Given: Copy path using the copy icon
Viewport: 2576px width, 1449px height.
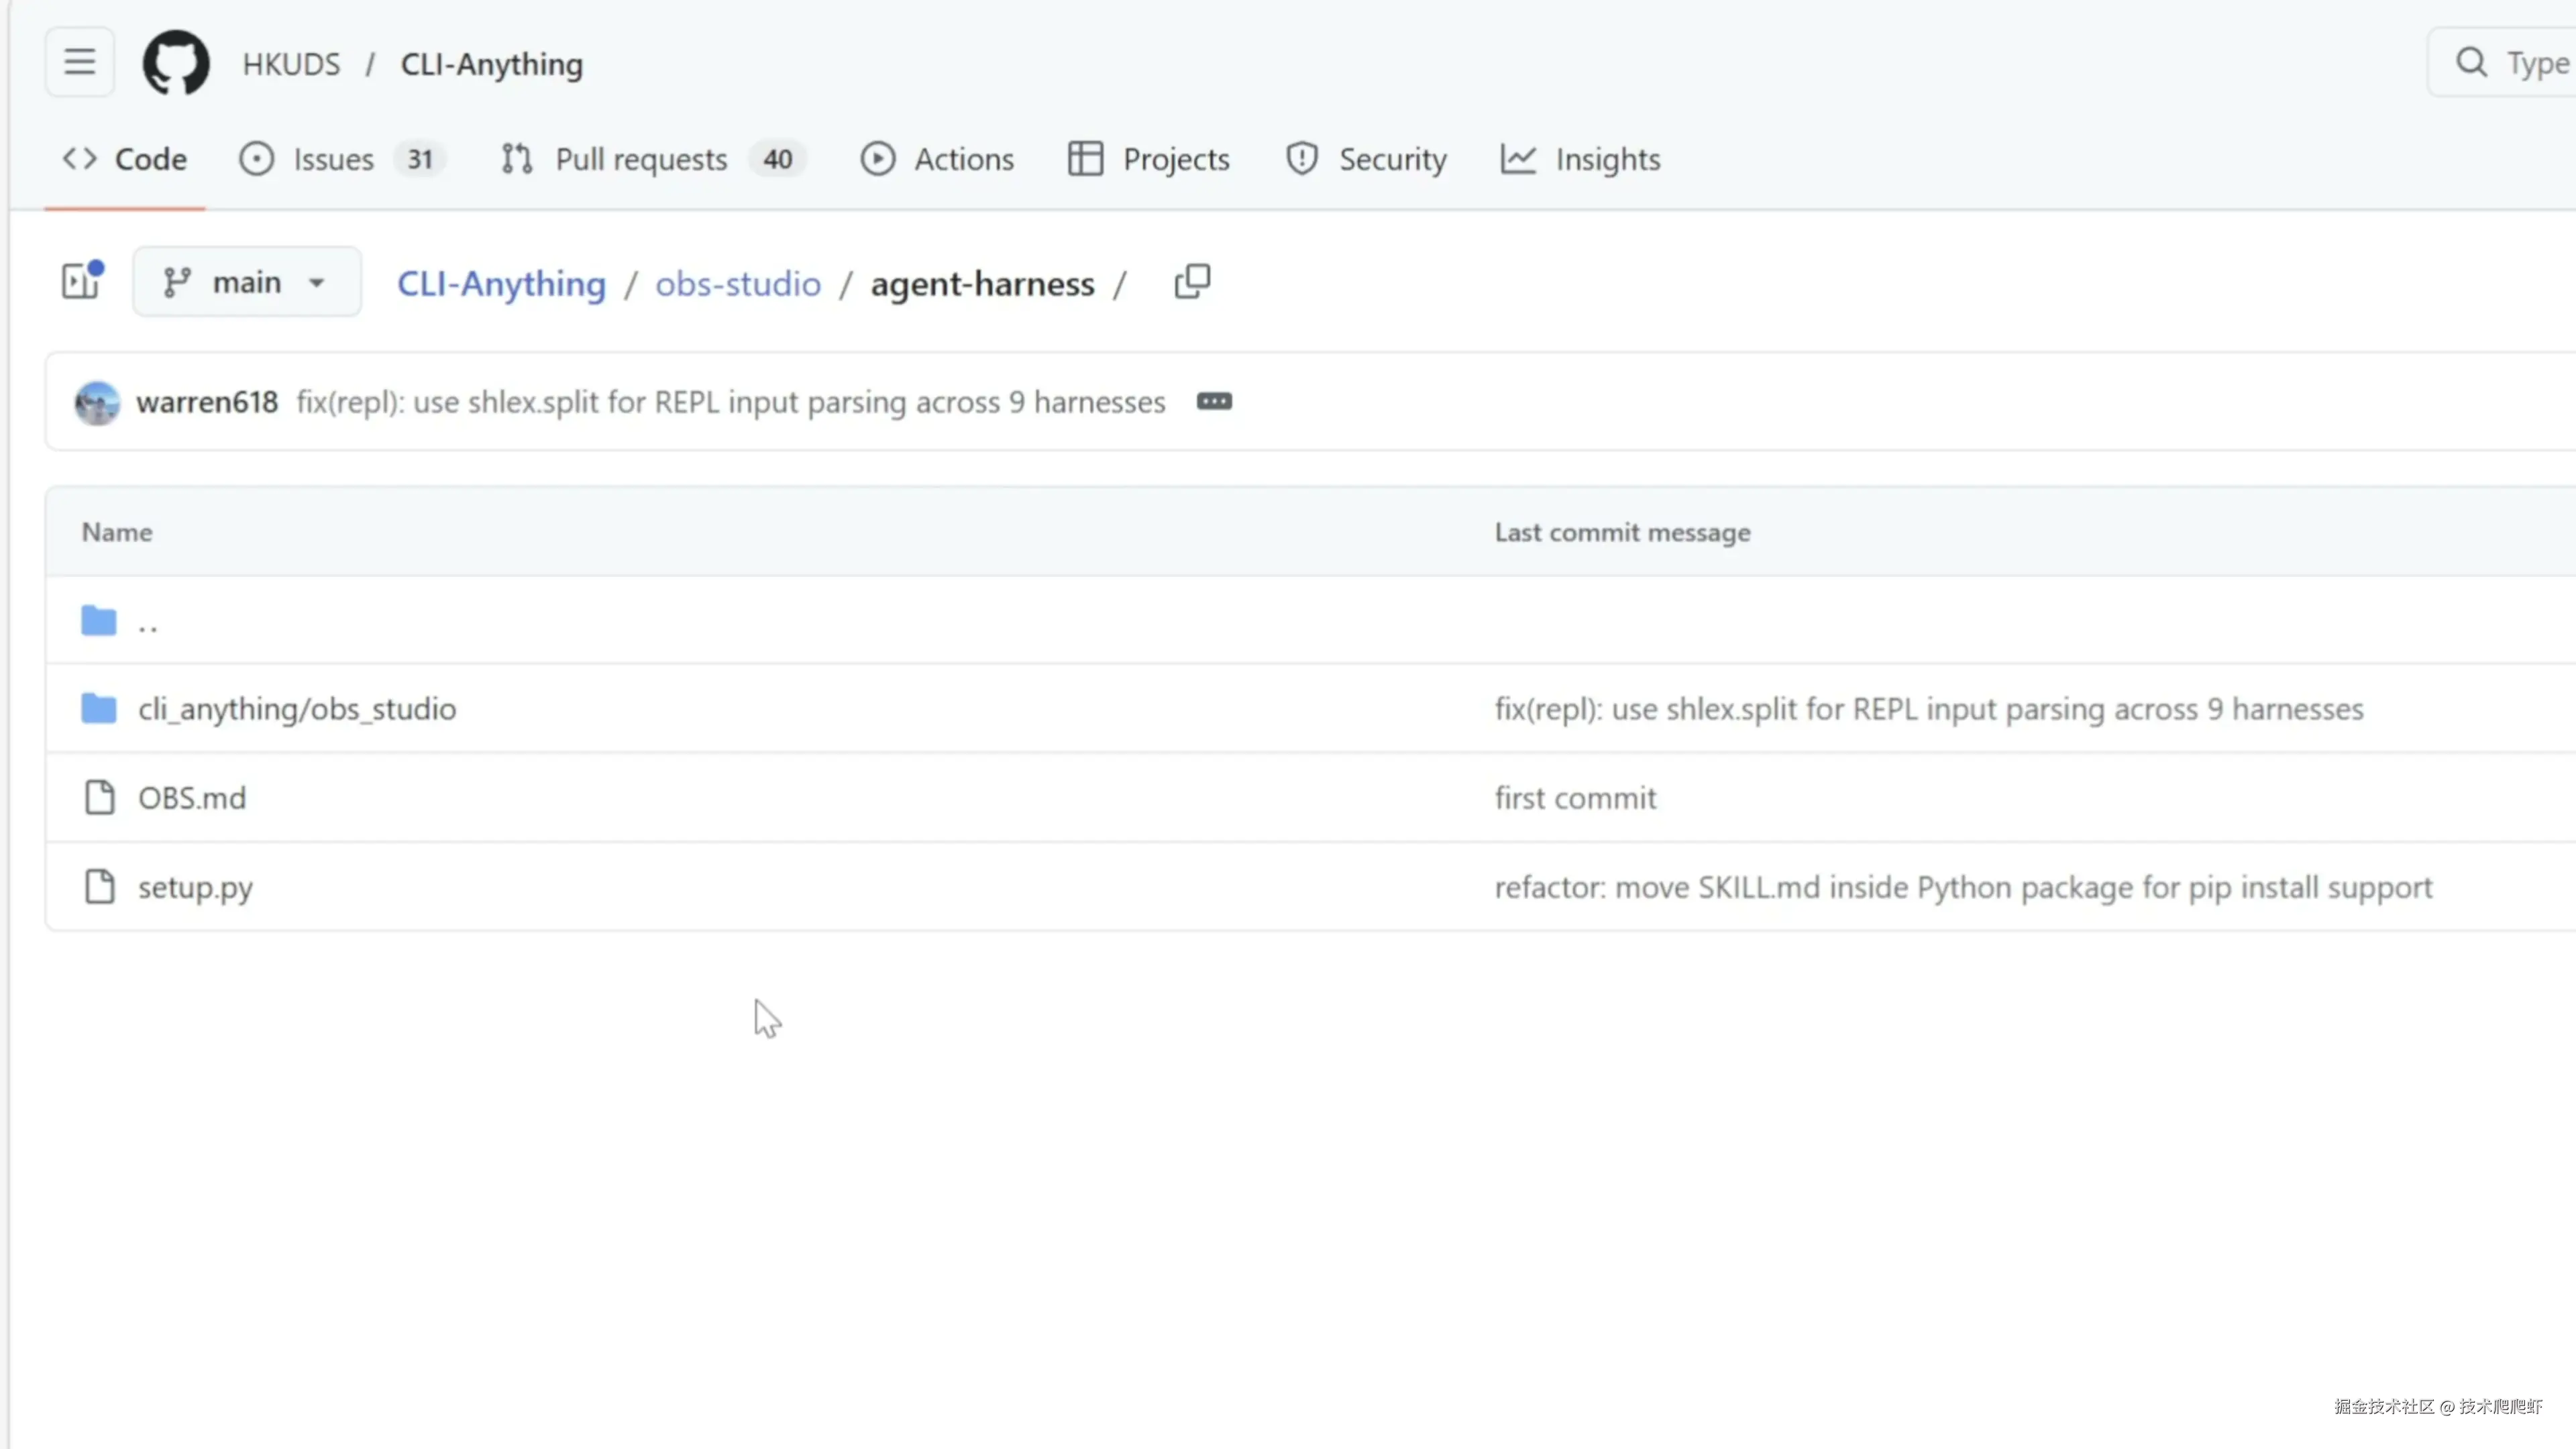Looking at the screenshot, I should point(1192,282).
